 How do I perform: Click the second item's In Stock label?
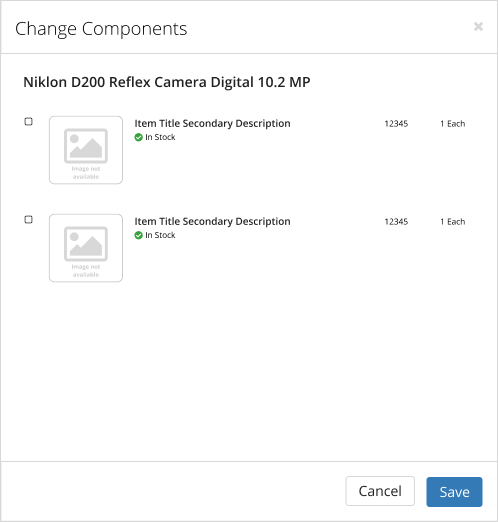coord(160,235)
